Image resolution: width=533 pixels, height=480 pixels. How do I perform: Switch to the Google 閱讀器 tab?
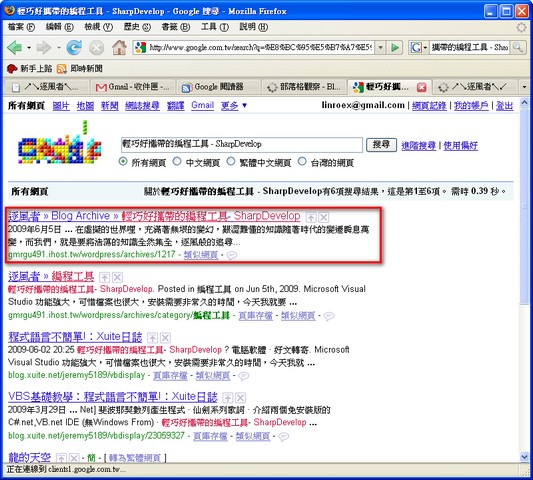click(x=219, y=87)
